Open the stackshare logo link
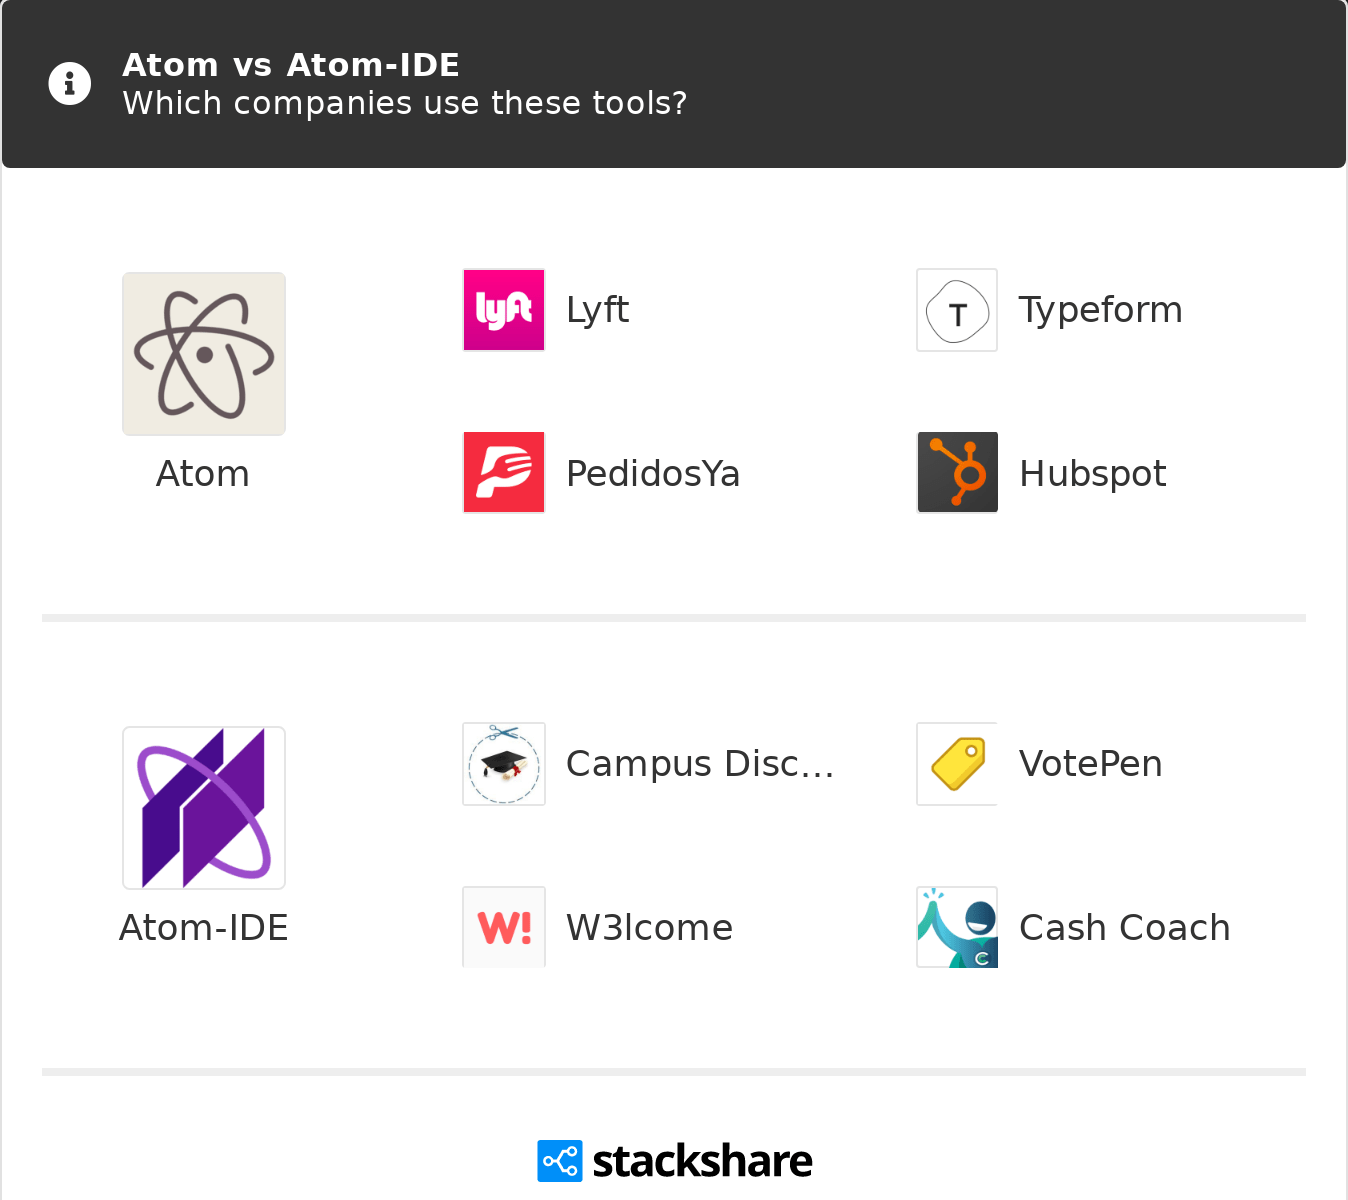 click(x=675, y=1161)
